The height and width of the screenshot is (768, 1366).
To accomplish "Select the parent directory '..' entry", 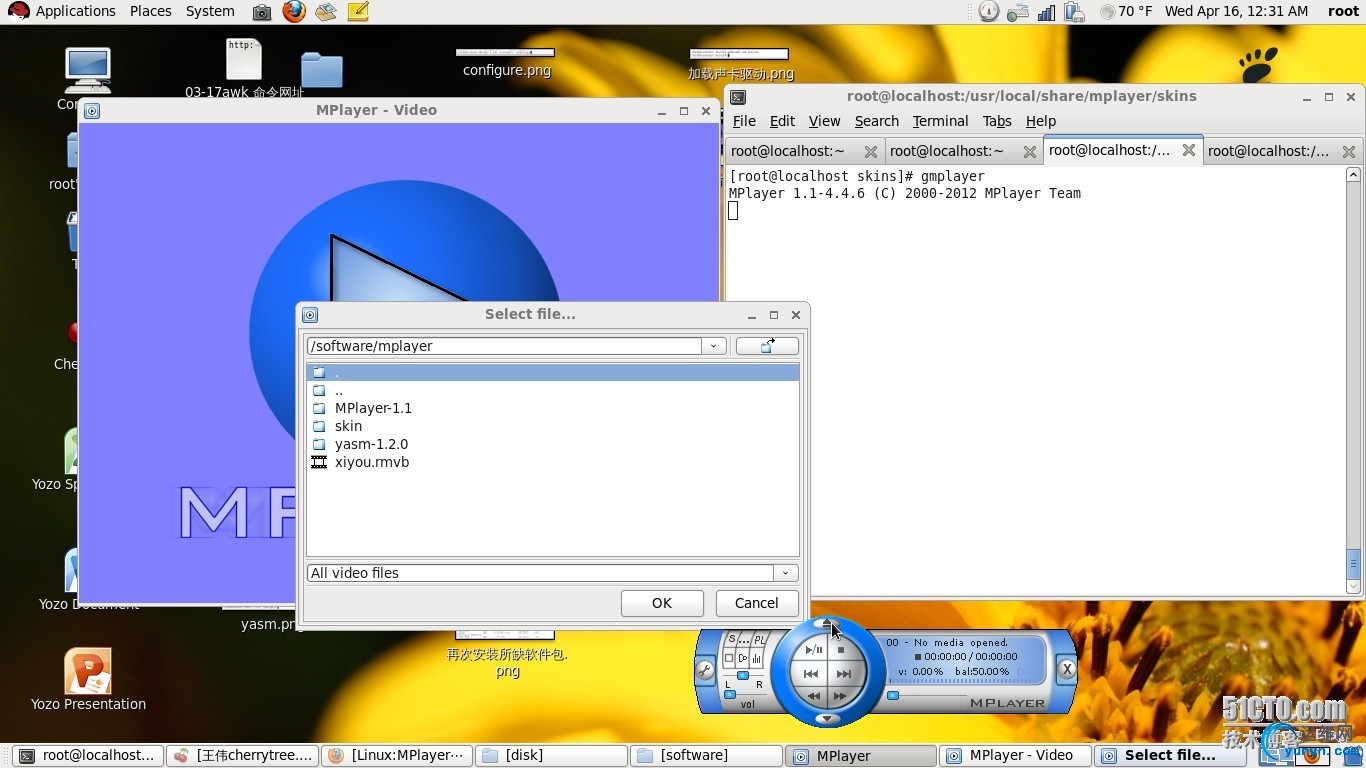I will click(553, 390).
